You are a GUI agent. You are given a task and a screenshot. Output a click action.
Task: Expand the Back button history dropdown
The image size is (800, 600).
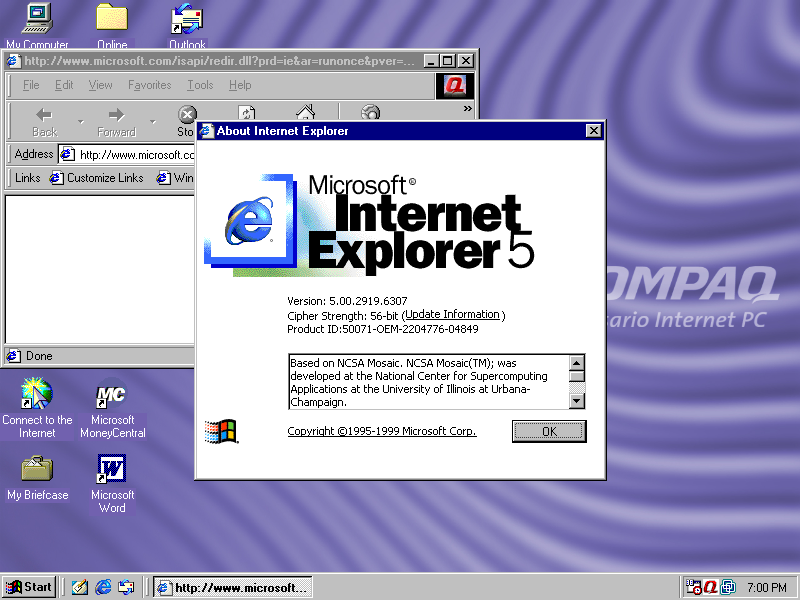point(80,122)
